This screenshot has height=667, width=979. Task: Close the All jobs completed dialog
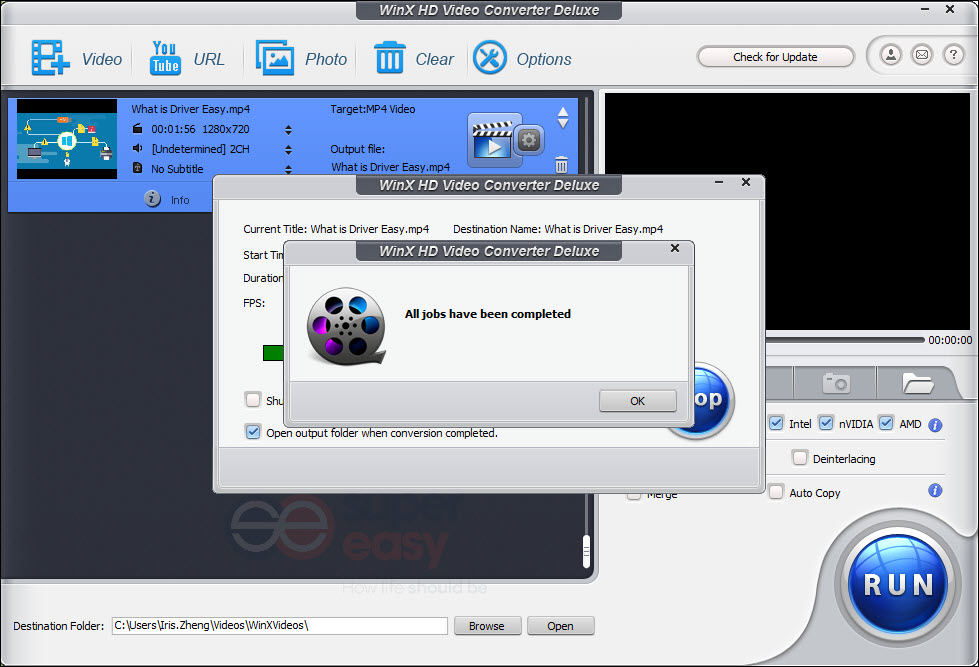675,248
